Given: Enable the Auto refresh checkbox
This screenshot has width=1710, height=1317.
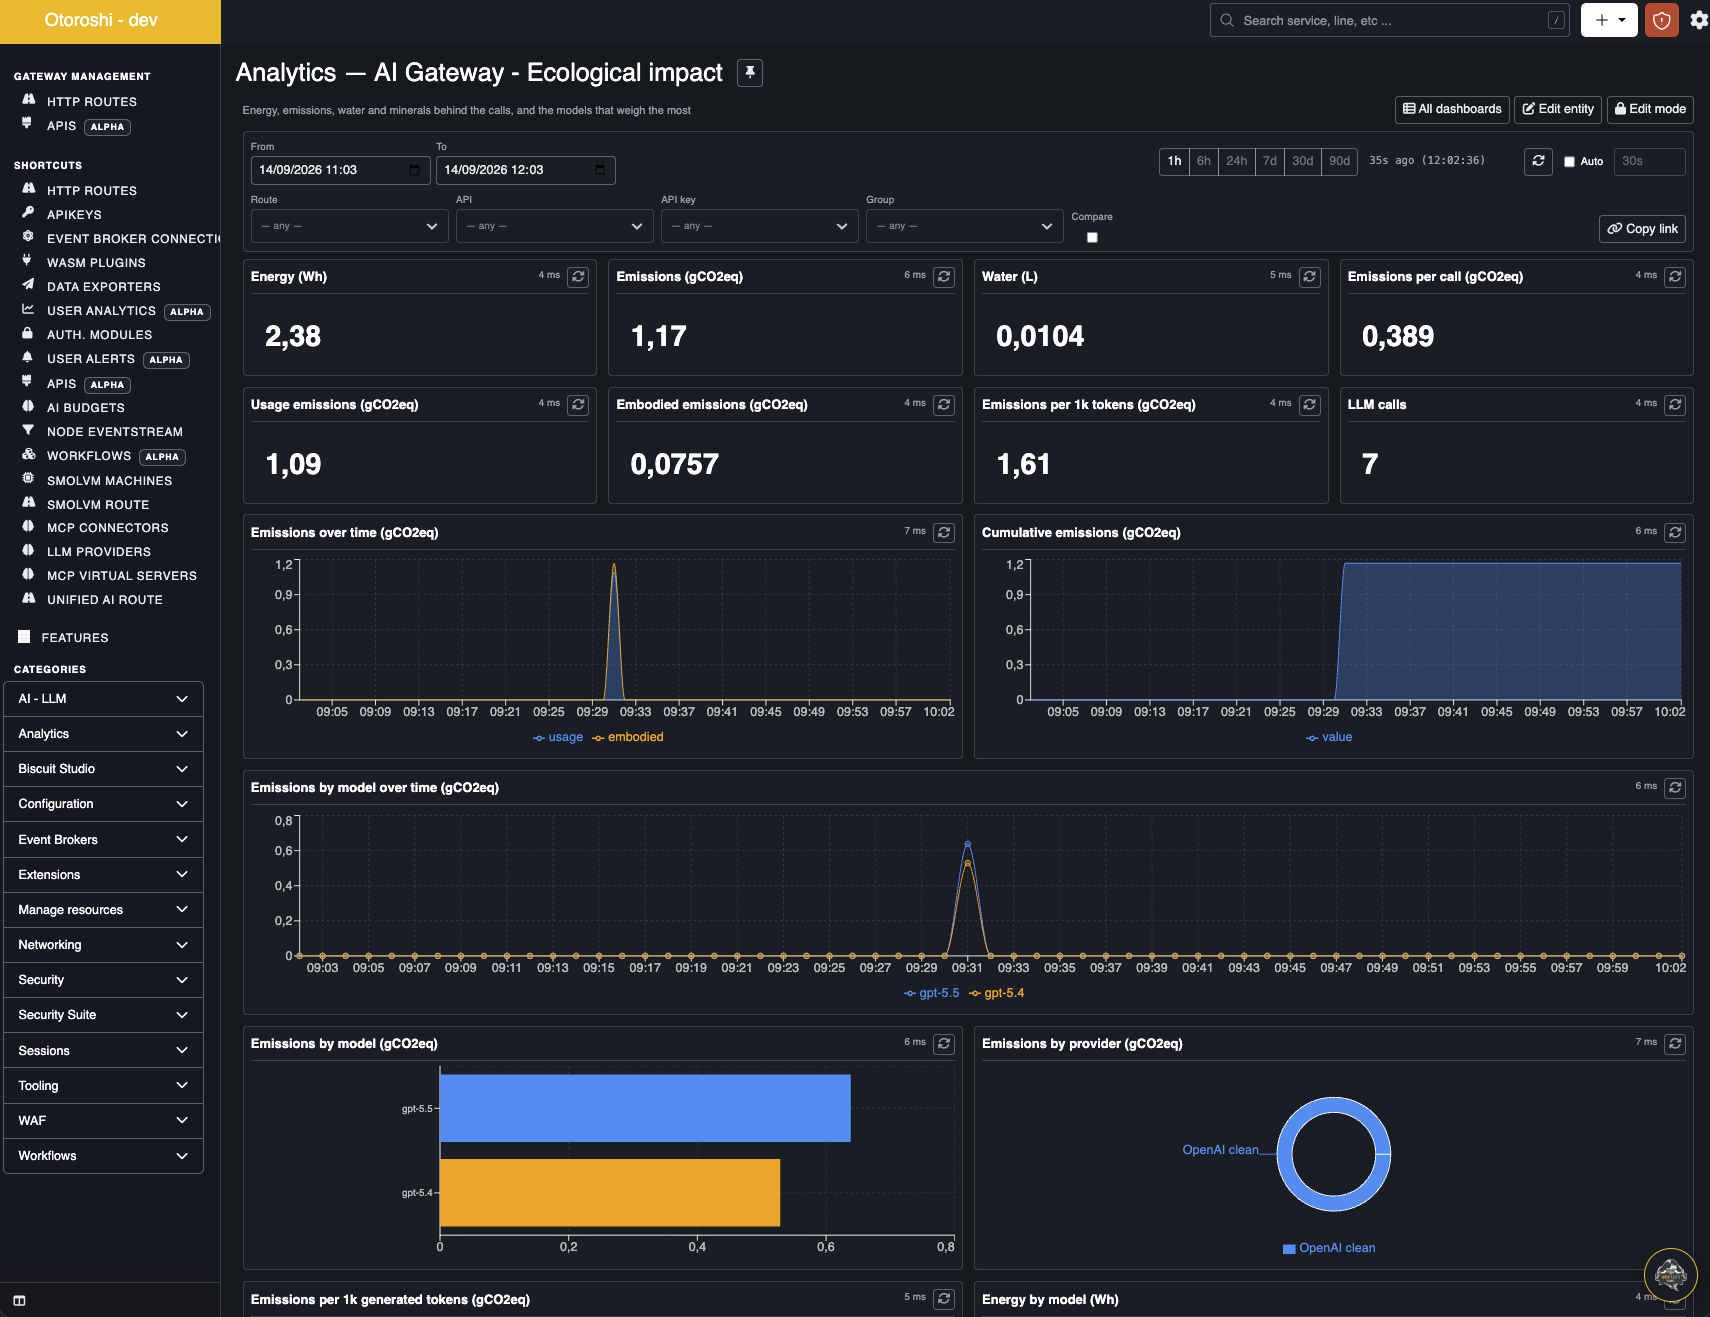Looking at the screenshot, I should point(1569,162).
